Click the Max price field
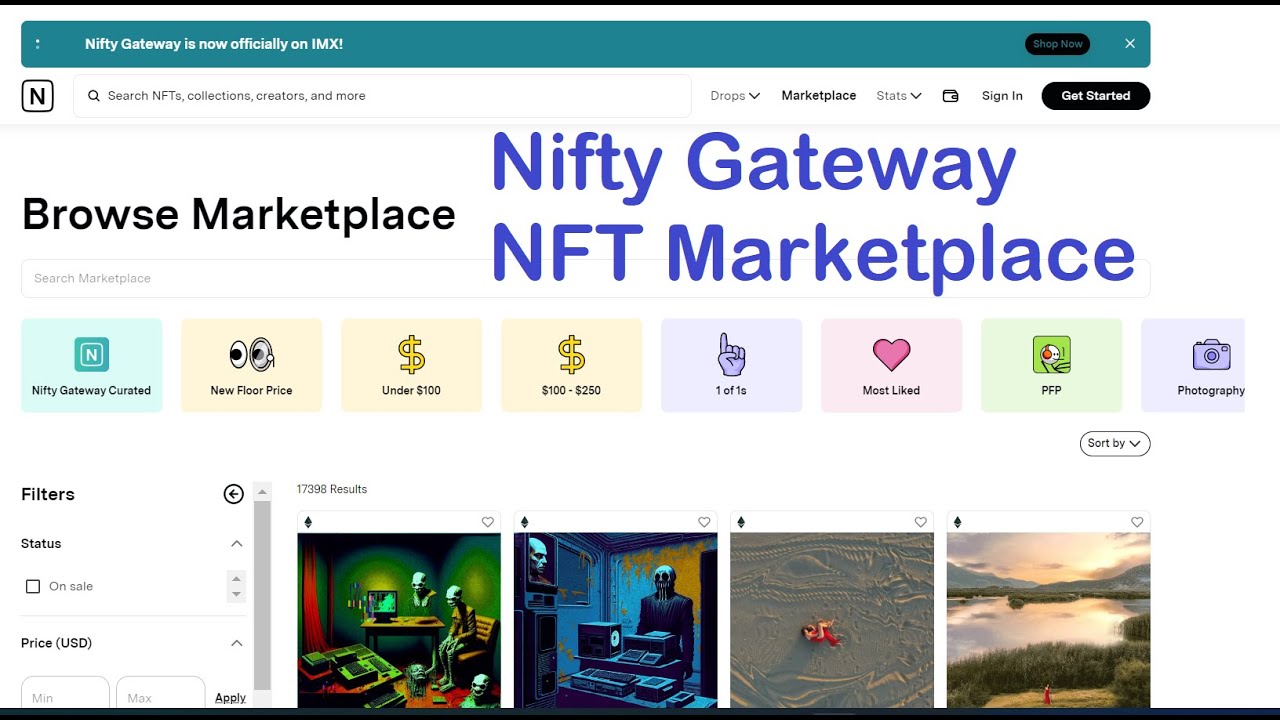Screen dimensions: 1280x720 pyautogui.click(x=160, y=693)
